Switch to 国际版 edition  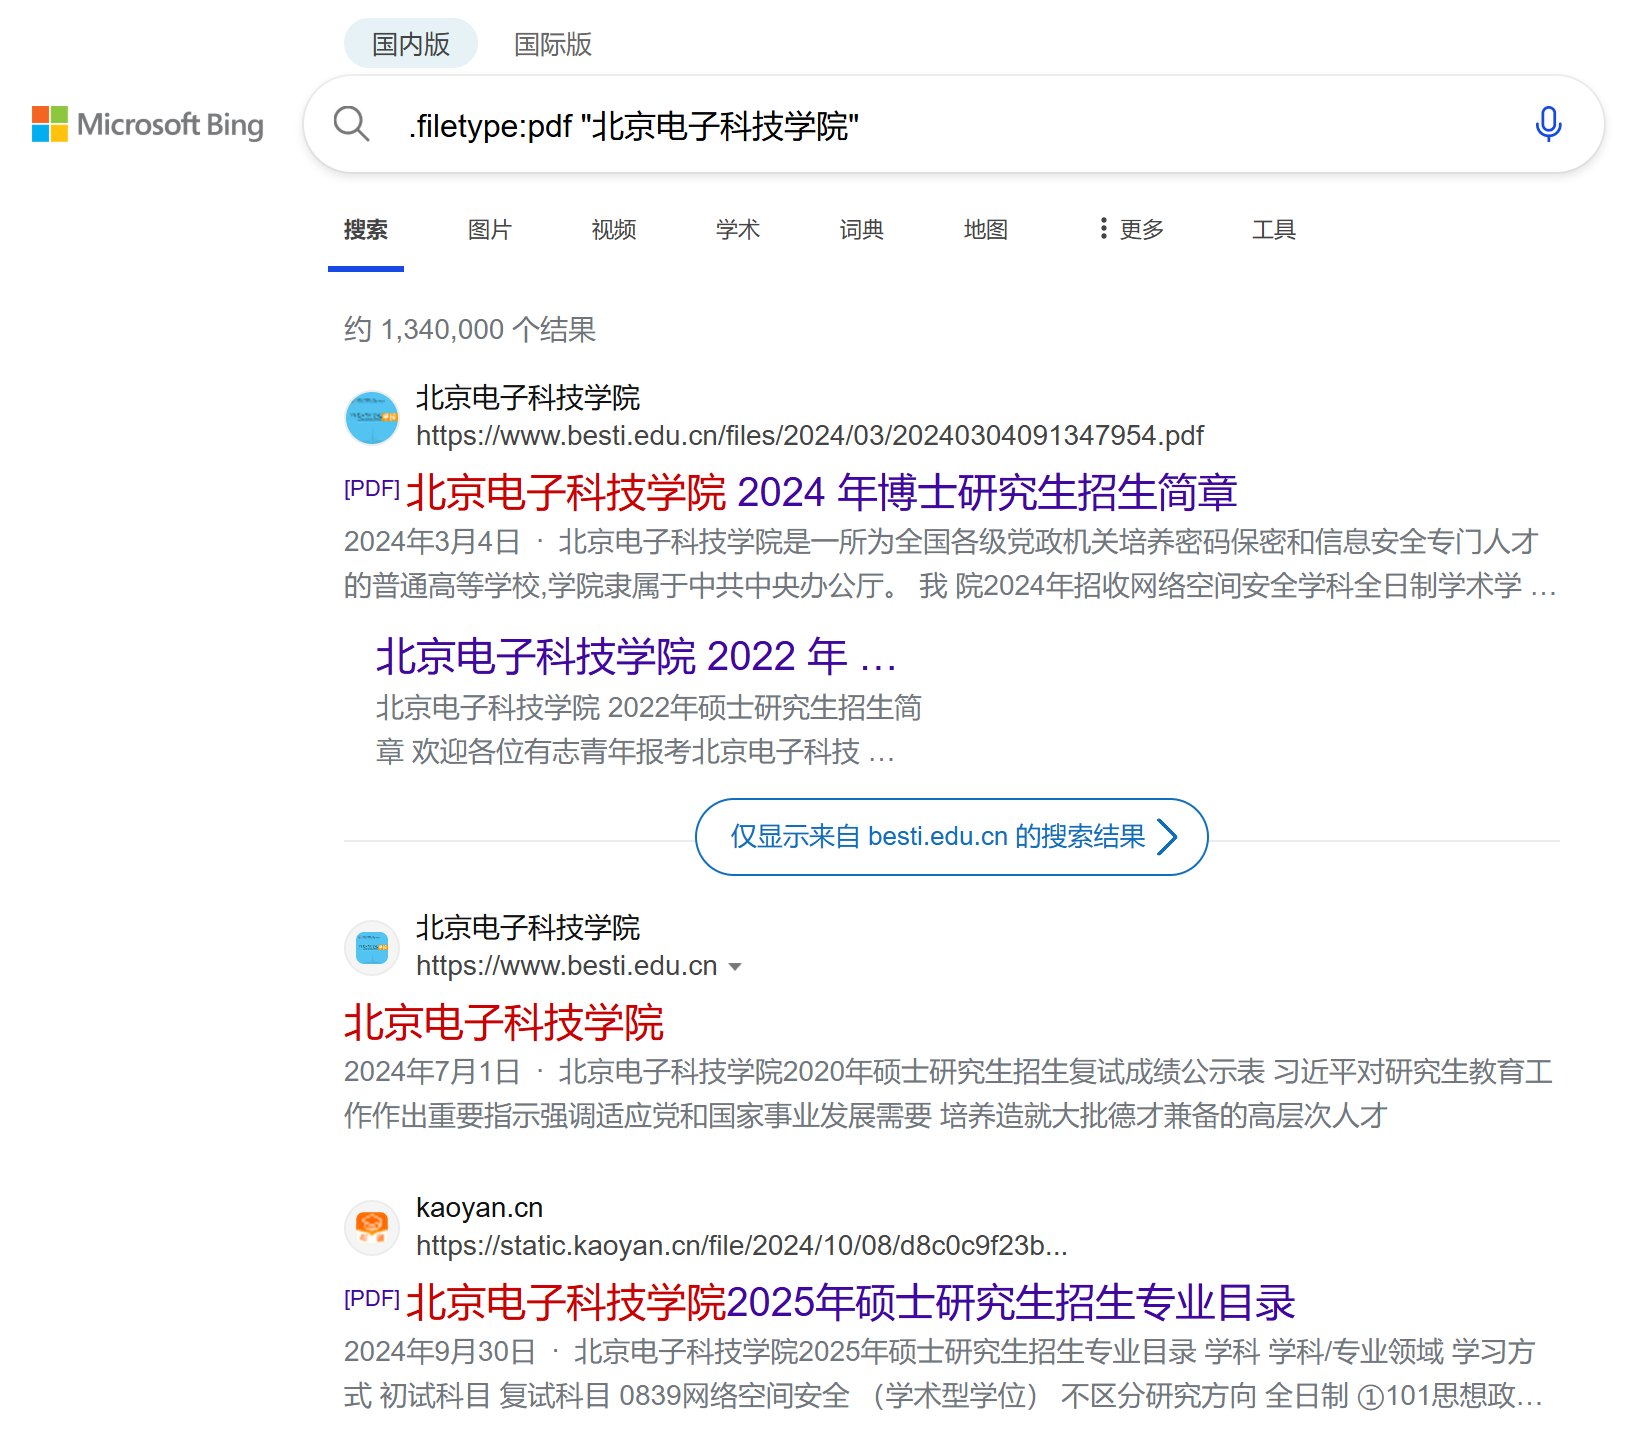pos(553,44)
